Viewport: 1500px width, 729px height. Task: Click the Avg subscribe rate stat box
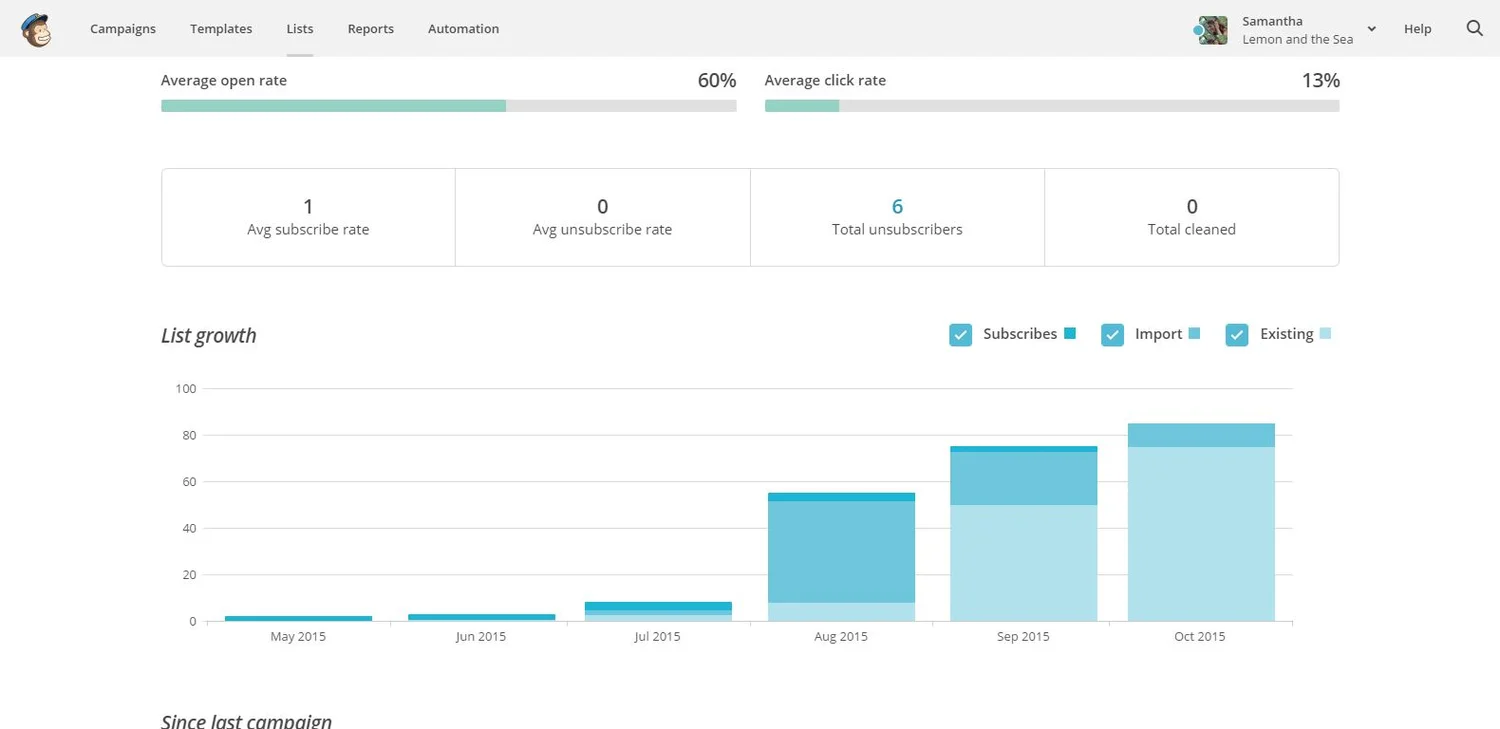point(307,216)
